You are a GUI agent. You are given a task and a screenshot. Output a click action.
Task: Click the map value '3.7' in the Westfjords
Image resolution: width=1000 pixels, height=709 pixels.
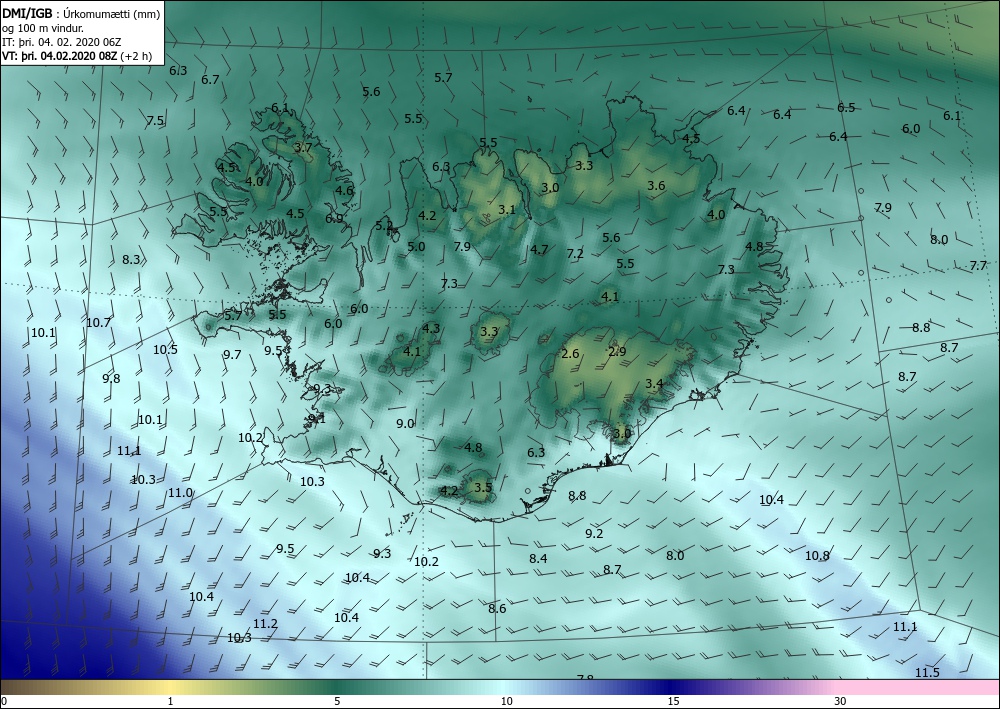304,147
